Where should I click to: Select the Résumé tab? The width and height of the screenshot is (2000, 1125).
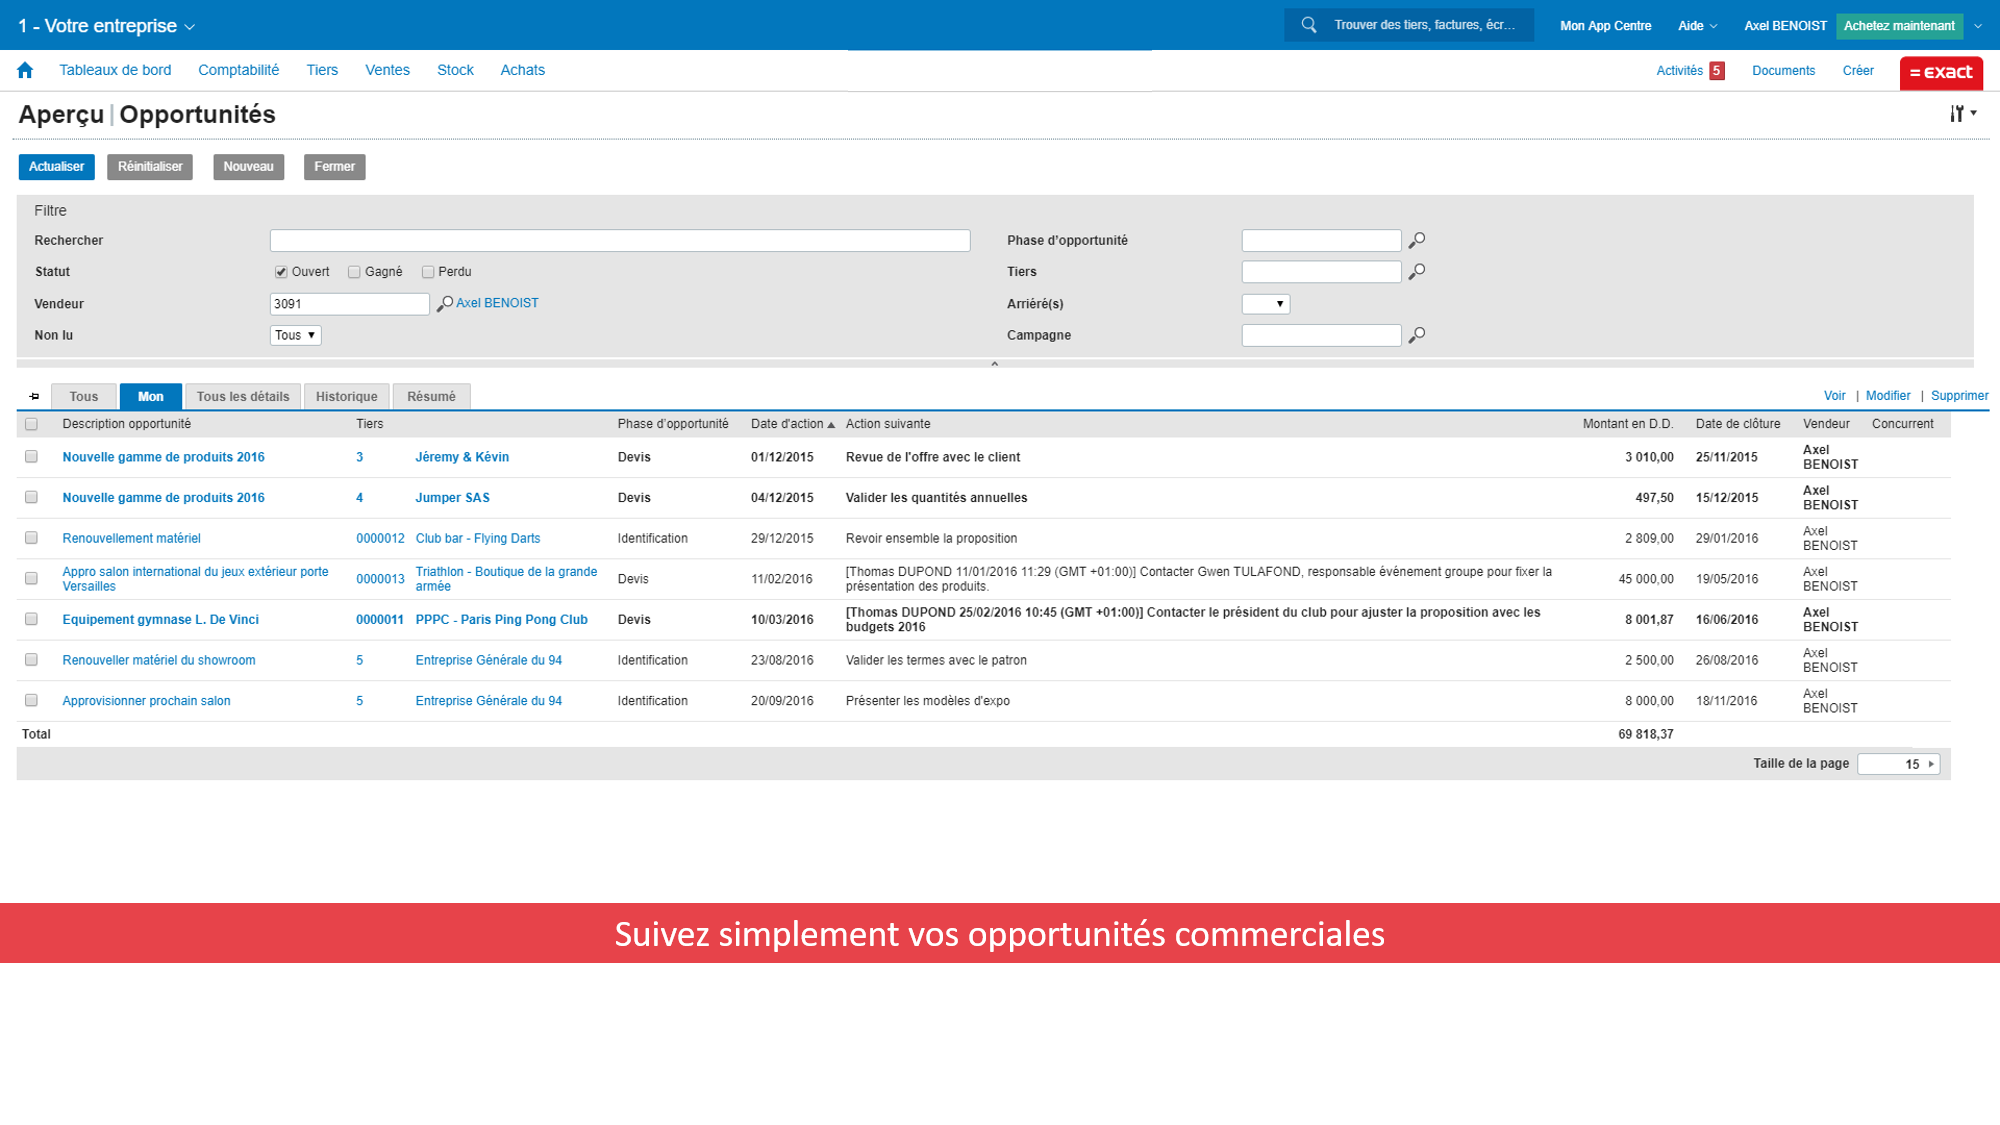tap(430, 396)
